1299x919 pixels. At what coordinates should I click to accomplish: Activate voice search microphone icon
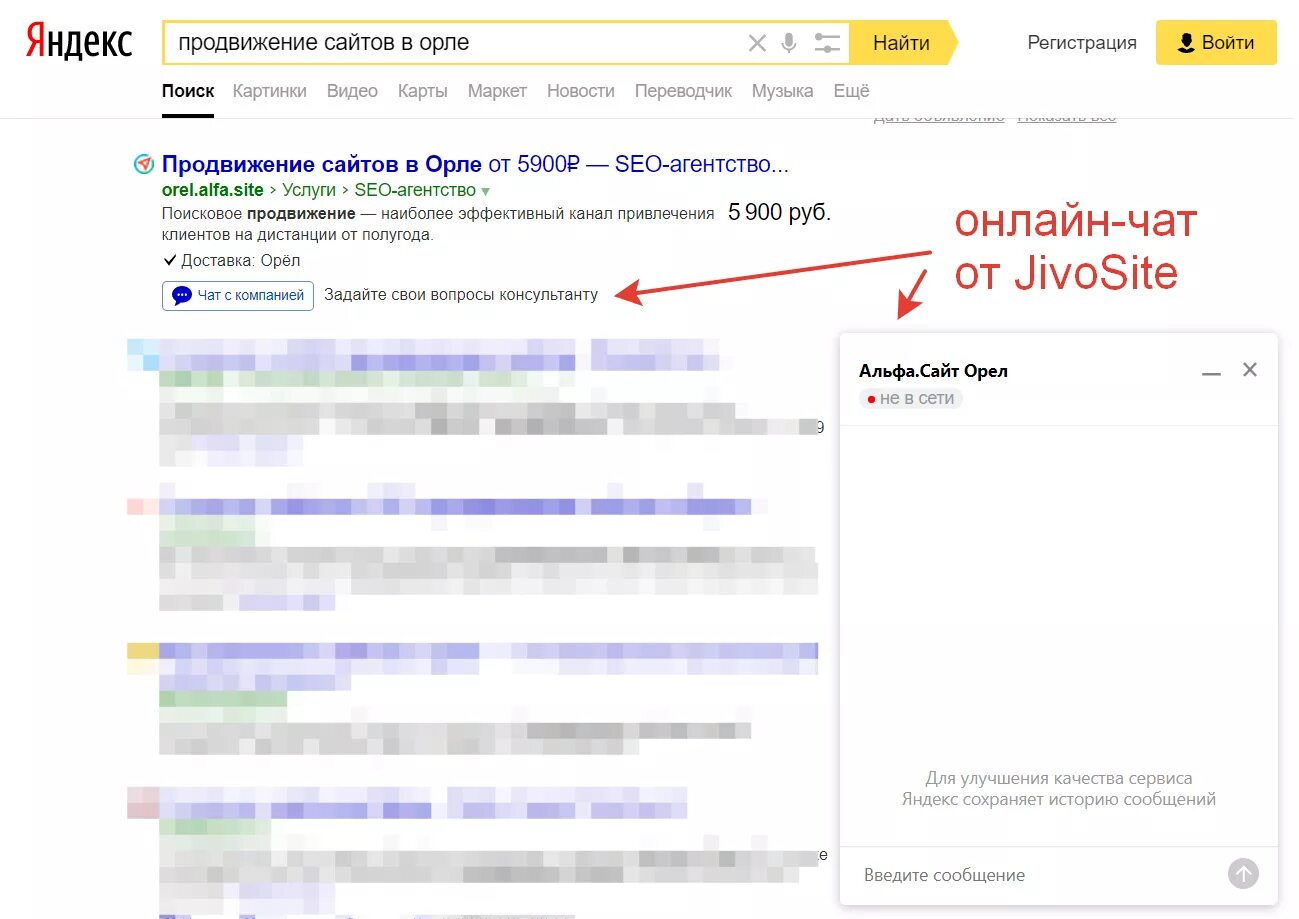(x=789, y=43)
